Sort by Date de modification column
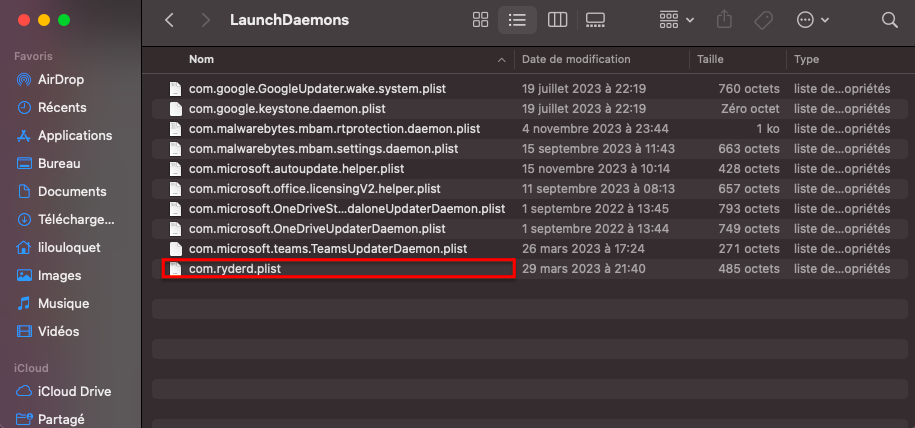This screenshot has height=428, width=915. 576,60
